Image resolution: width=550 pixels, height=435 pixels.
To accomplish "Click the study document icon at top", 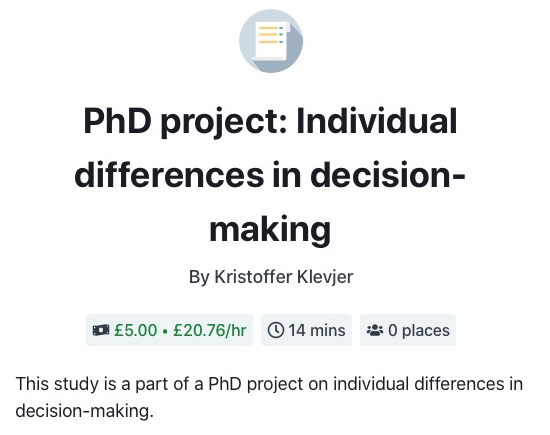I will 271,41.
